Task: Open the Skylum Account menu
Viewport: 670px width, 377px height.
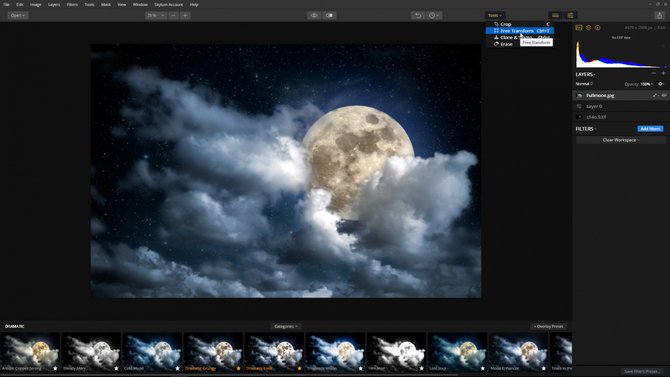Action: (x=168, y=4)
